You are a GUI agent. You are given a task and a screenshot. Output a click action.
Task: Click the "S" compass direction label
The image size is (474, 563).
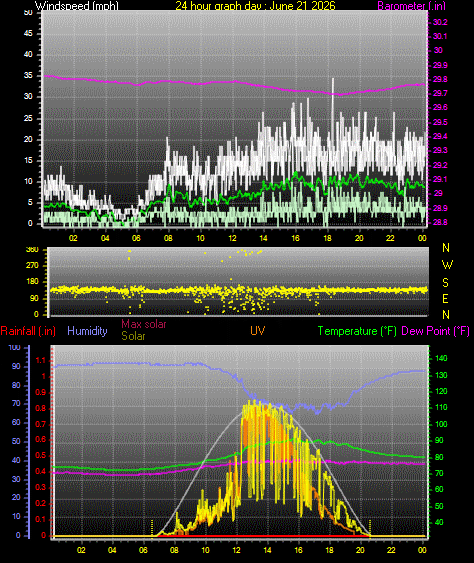tap(445, 283)
